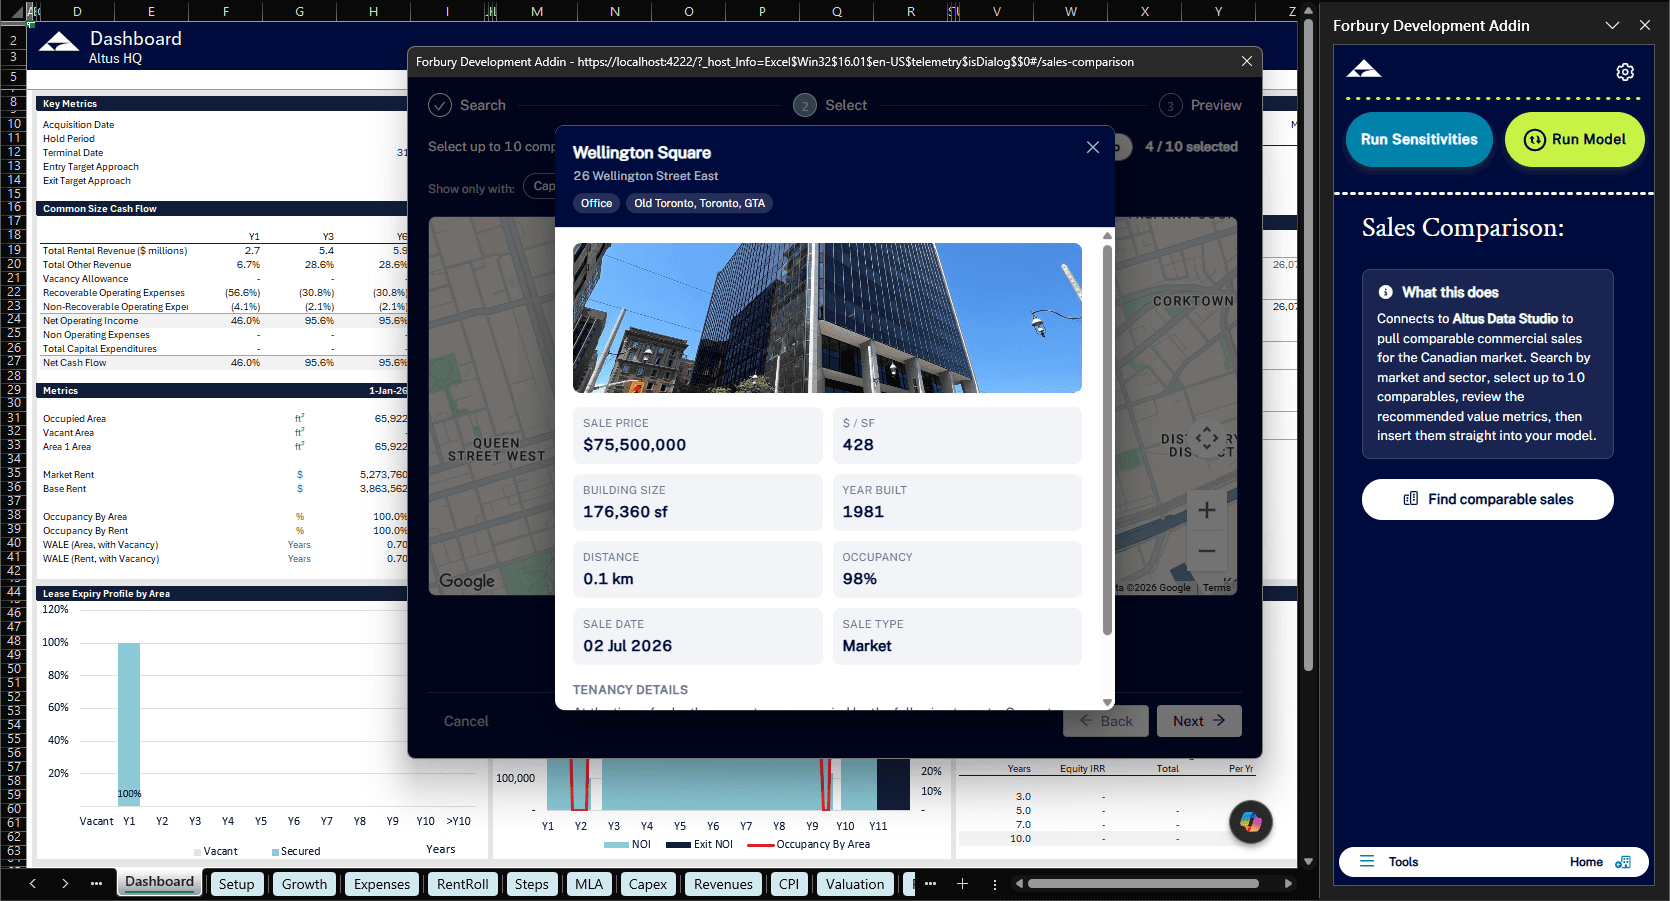The image size is (1670, 901).
Task: Open the Revenues sheet tab
Action: click(723, 884)
